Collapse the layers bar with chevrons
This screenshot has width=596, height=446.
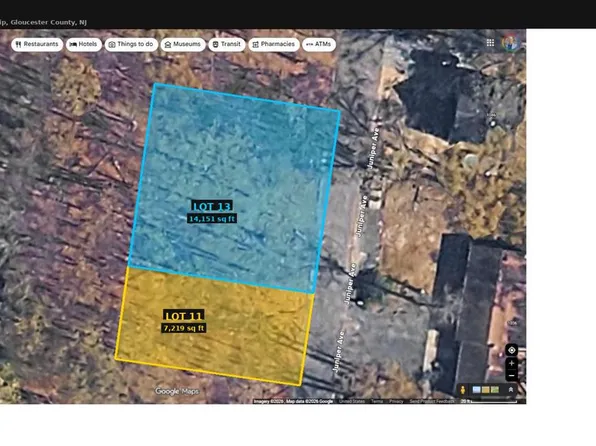coord(511,390)
